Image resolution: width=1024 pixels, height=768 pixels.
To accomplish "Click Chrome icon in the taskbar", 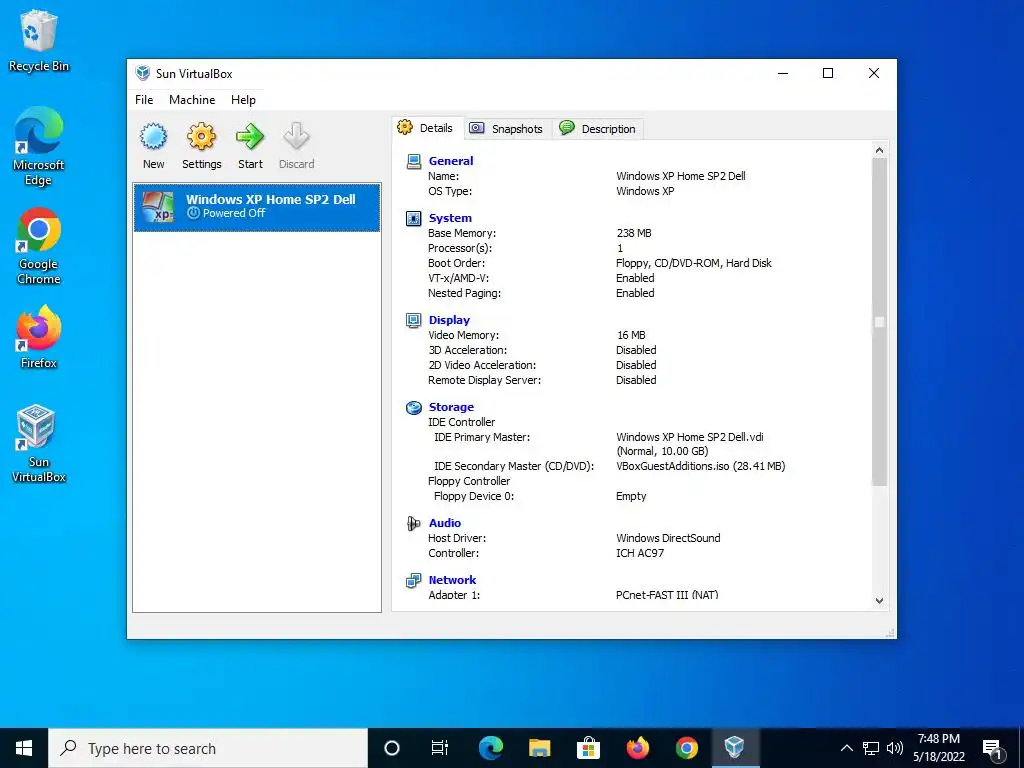I will (686, 748).
